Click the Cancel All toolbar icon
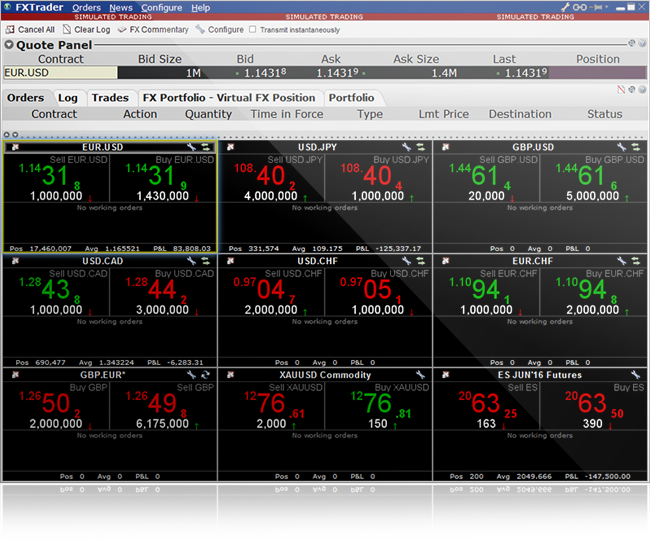This screenshot has height=541, width=650. (10, 30)
